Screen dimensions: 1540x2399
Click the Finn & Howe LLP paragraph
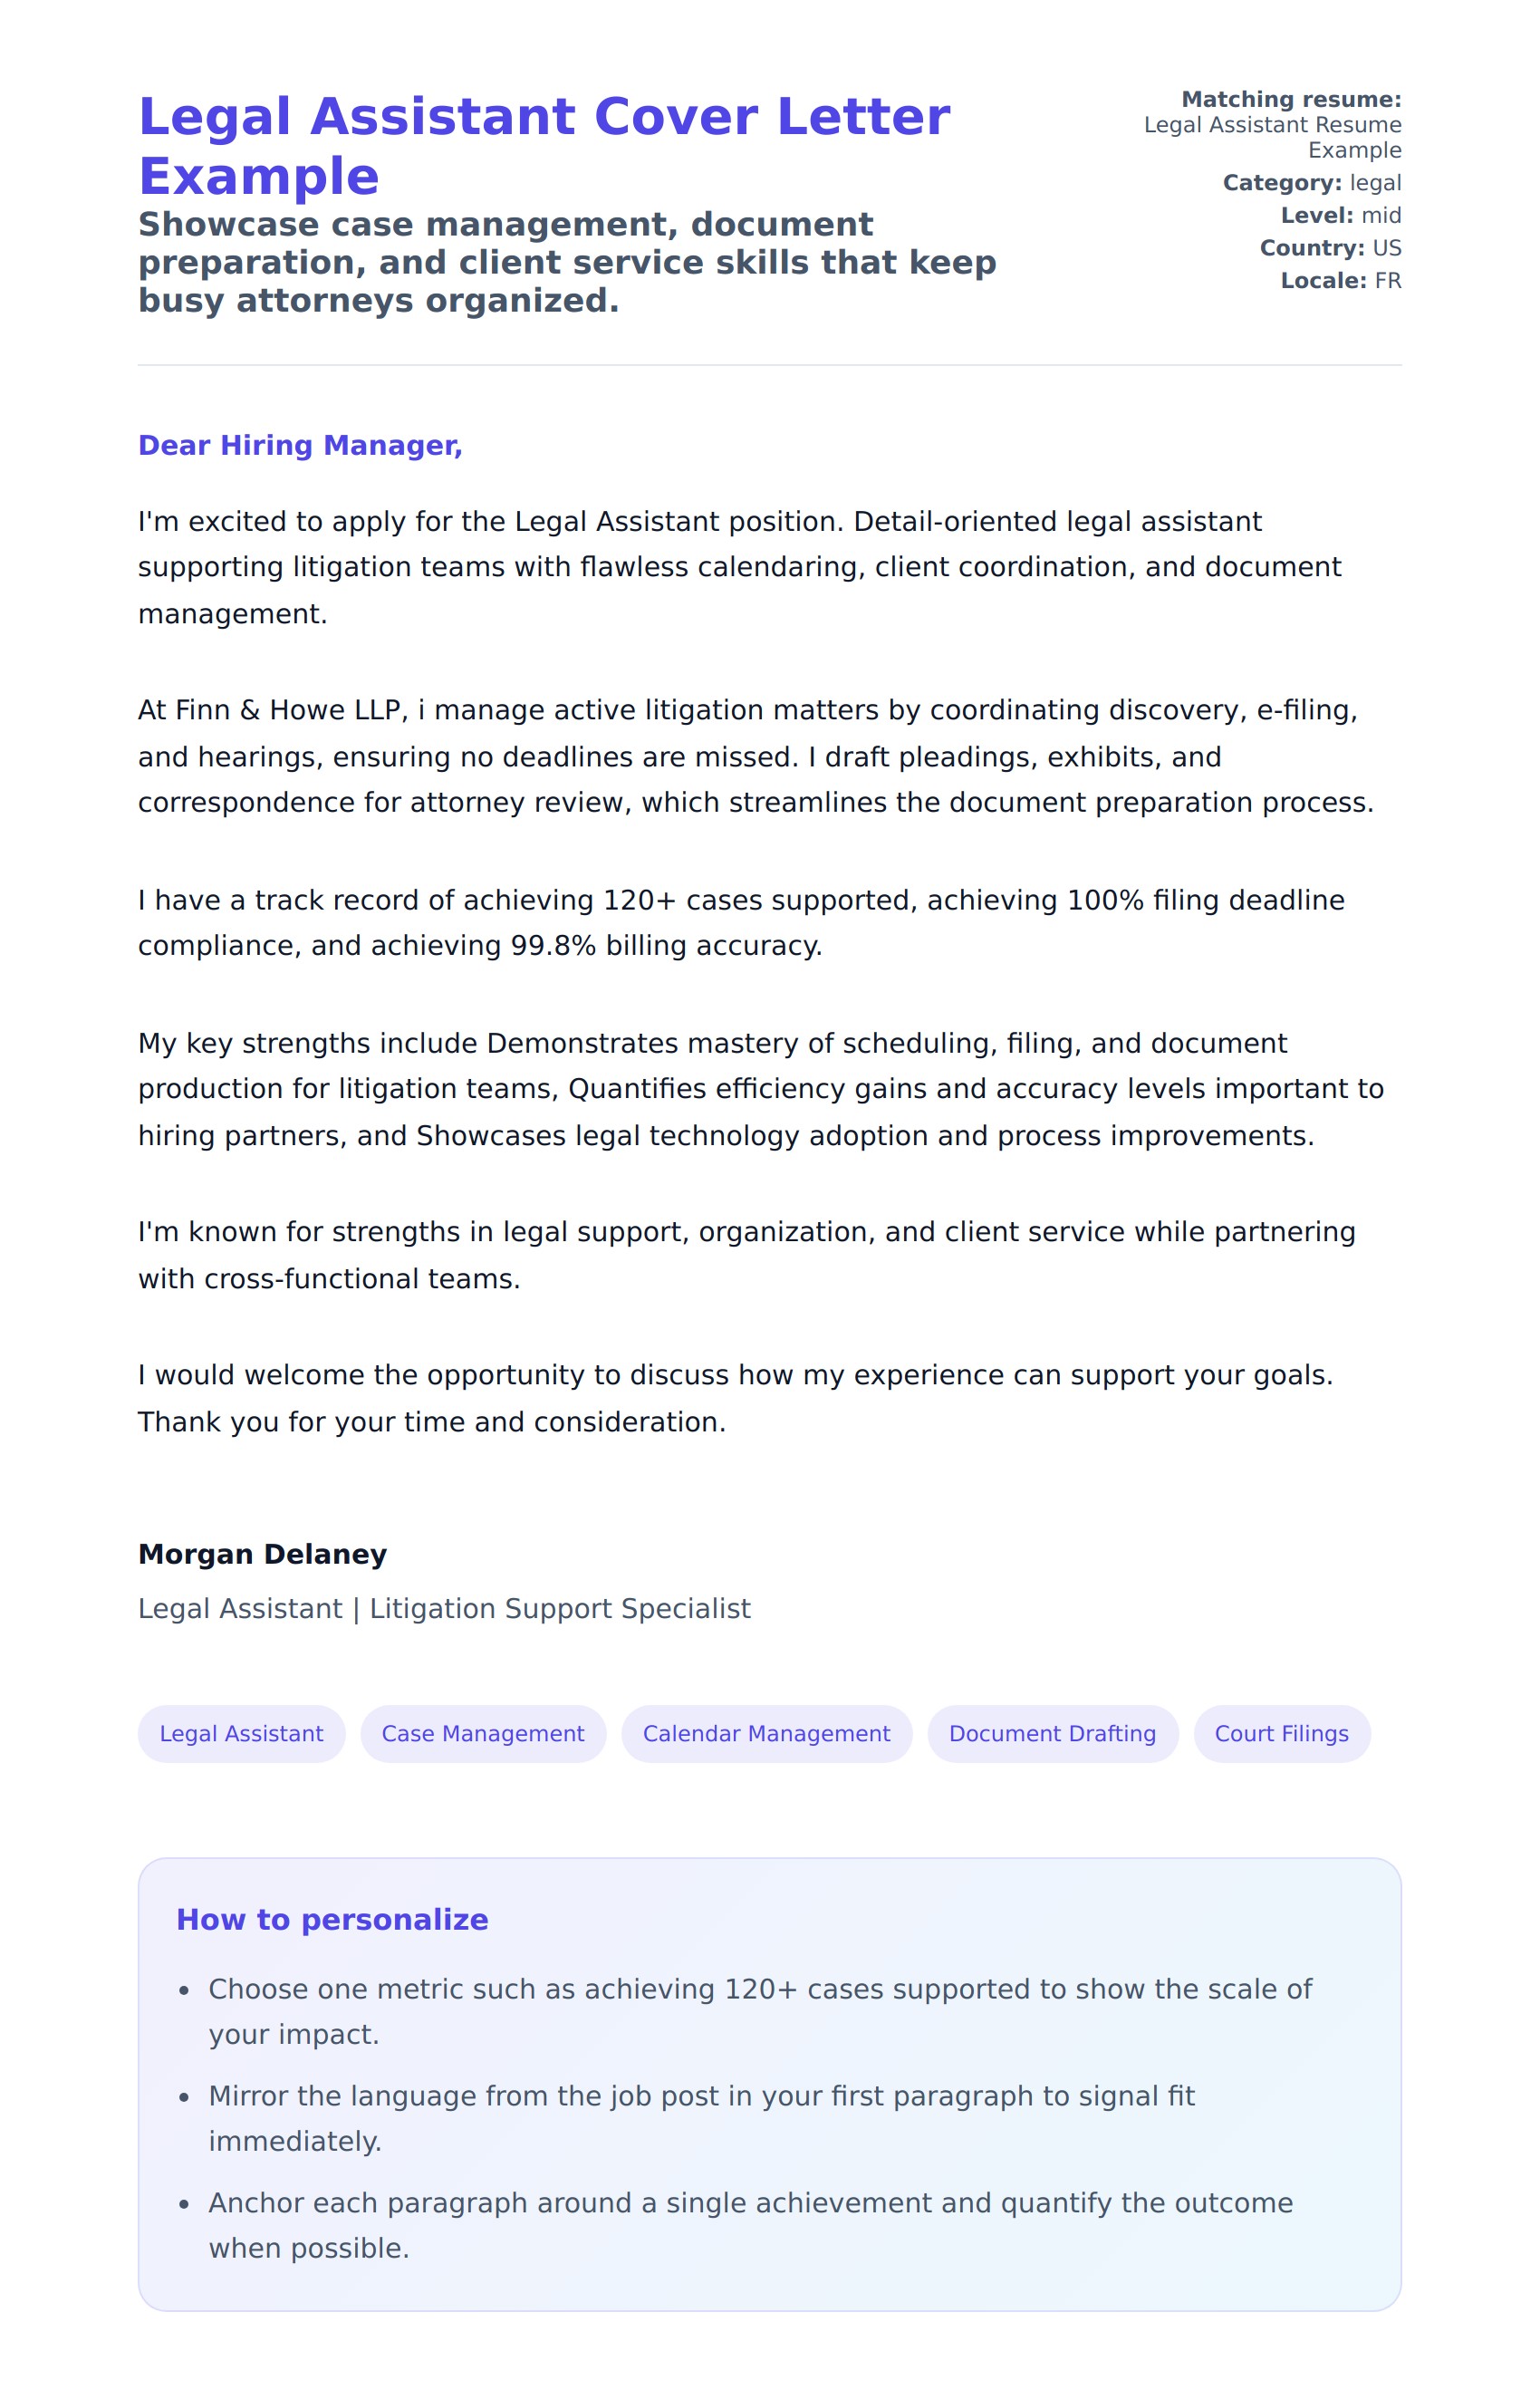[x=755, y=756]
